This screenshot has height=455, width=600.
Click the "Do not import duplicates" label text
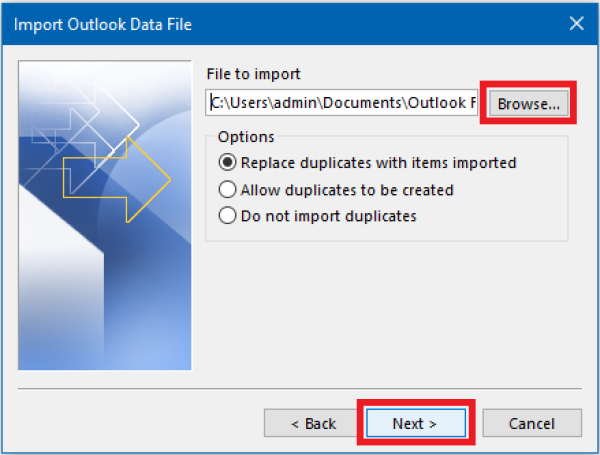pyautogui.click(x=327, y=215)
